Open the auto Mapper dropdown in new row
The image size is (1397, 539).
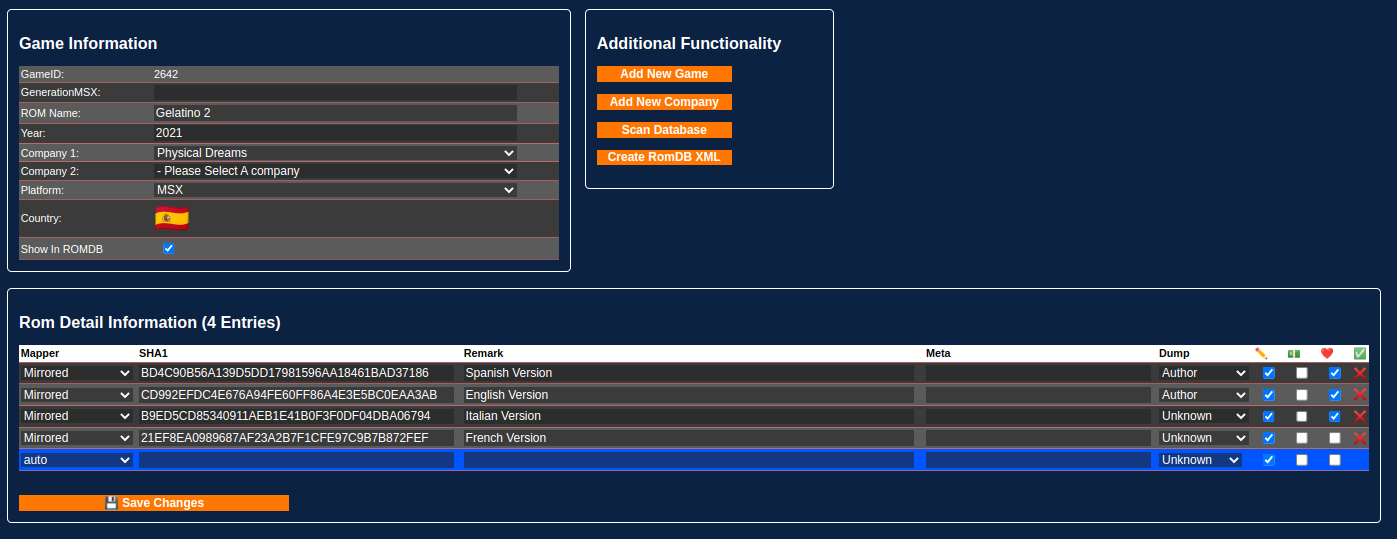tap(76, 460)
